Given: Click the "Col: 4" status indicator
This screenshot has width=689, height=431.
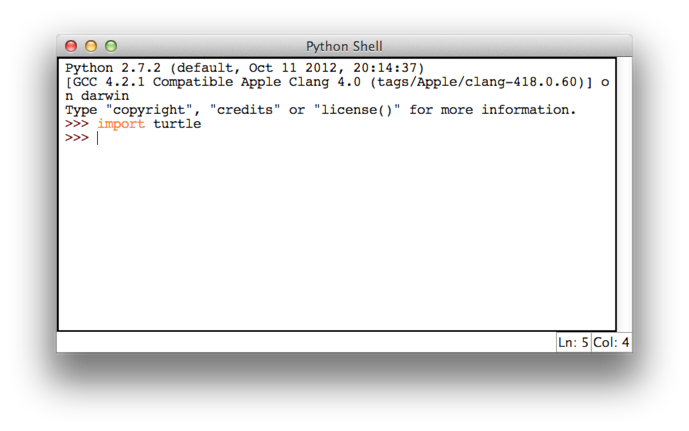Looking at the screenshot, I should 611,343.
